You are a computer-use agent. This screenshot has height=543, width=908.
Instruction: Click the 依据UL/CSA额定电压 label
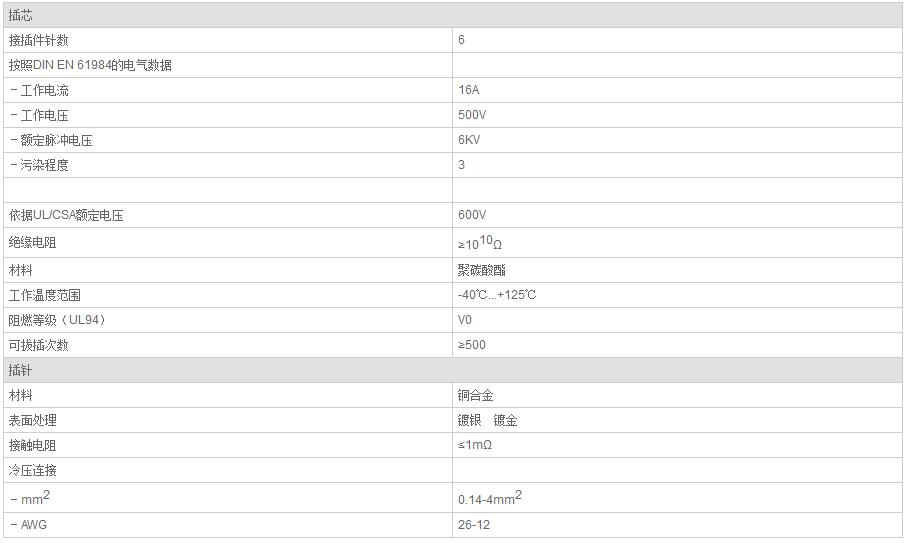click(x=66, y=215)
